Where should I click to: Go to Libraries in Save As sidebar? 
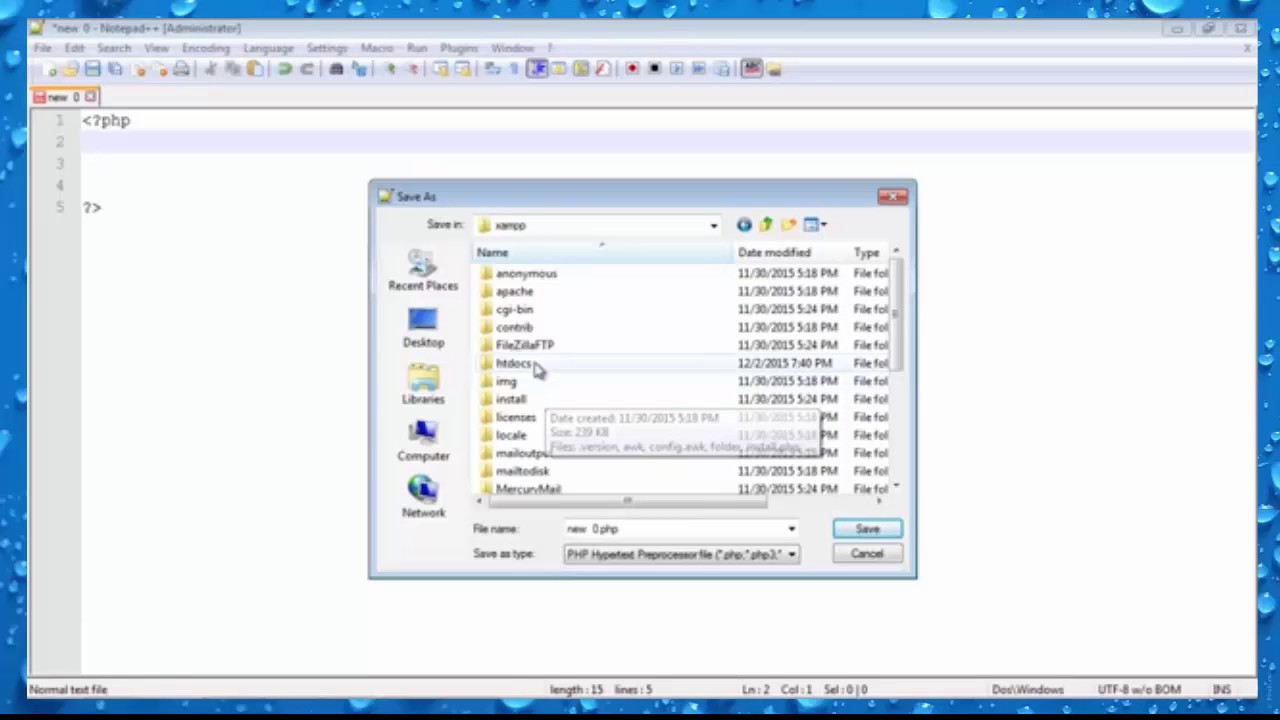[x=423, y=385]
